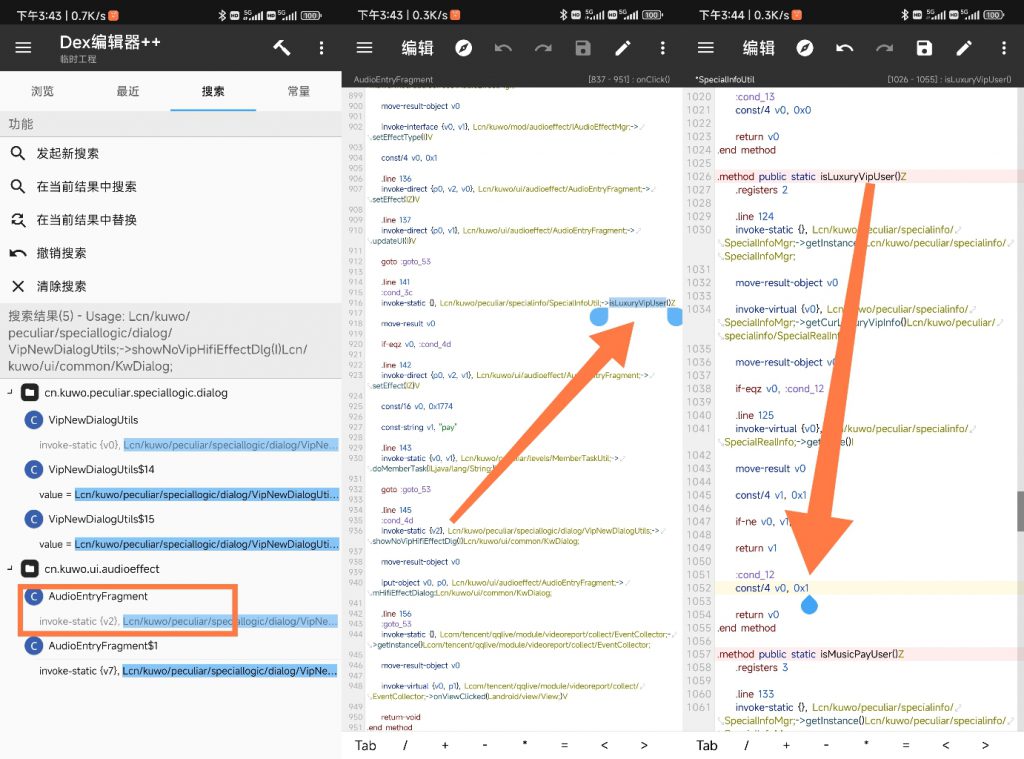Open the overflow menu in Dex编辑器++ header
This screenshot has width=1024, height=759.
click(x=321, y=48)
